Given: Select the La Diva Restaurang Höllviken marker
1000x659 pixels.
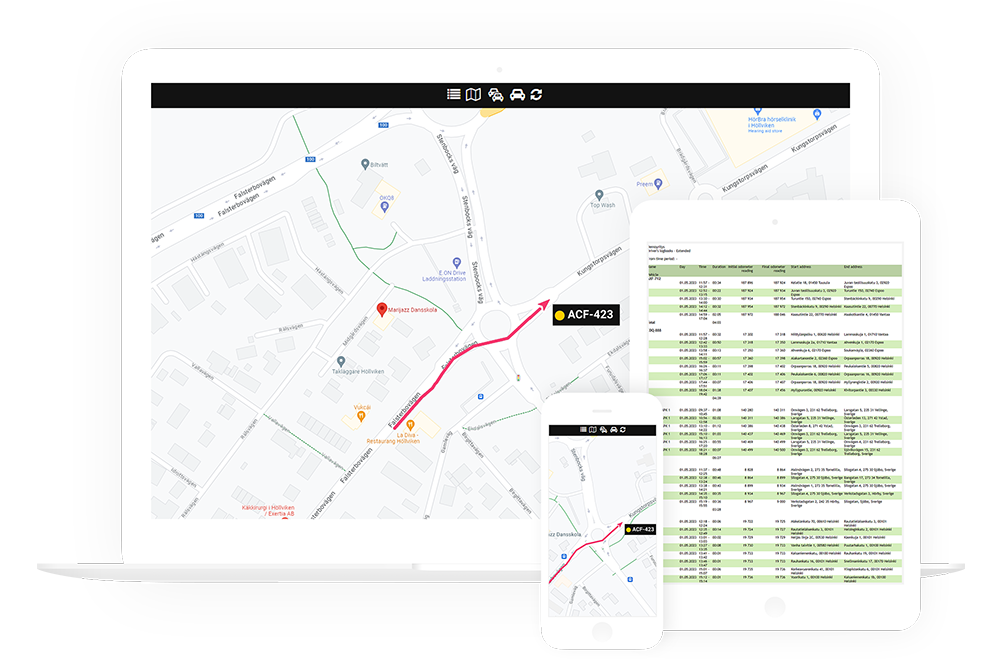Looking at the screenshot, I should pos(409,425).
